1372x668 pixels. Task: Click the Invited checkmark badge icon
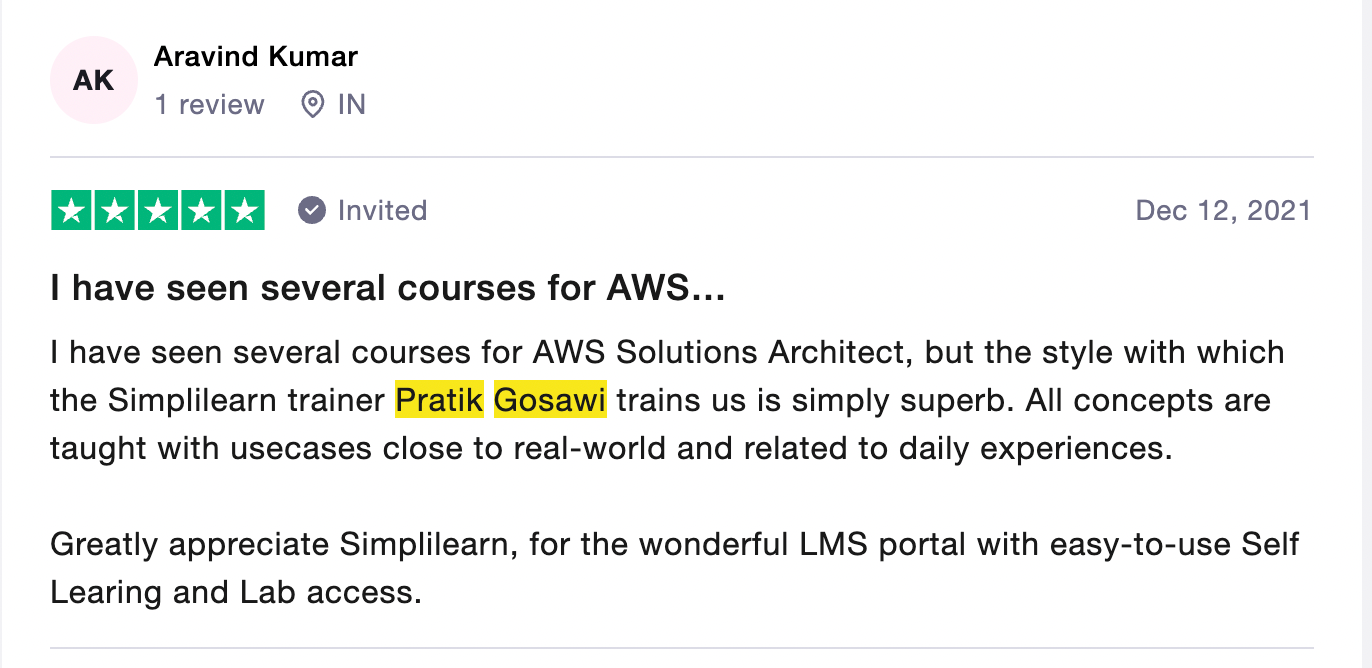pyautogui.click(x=312, y=210)
